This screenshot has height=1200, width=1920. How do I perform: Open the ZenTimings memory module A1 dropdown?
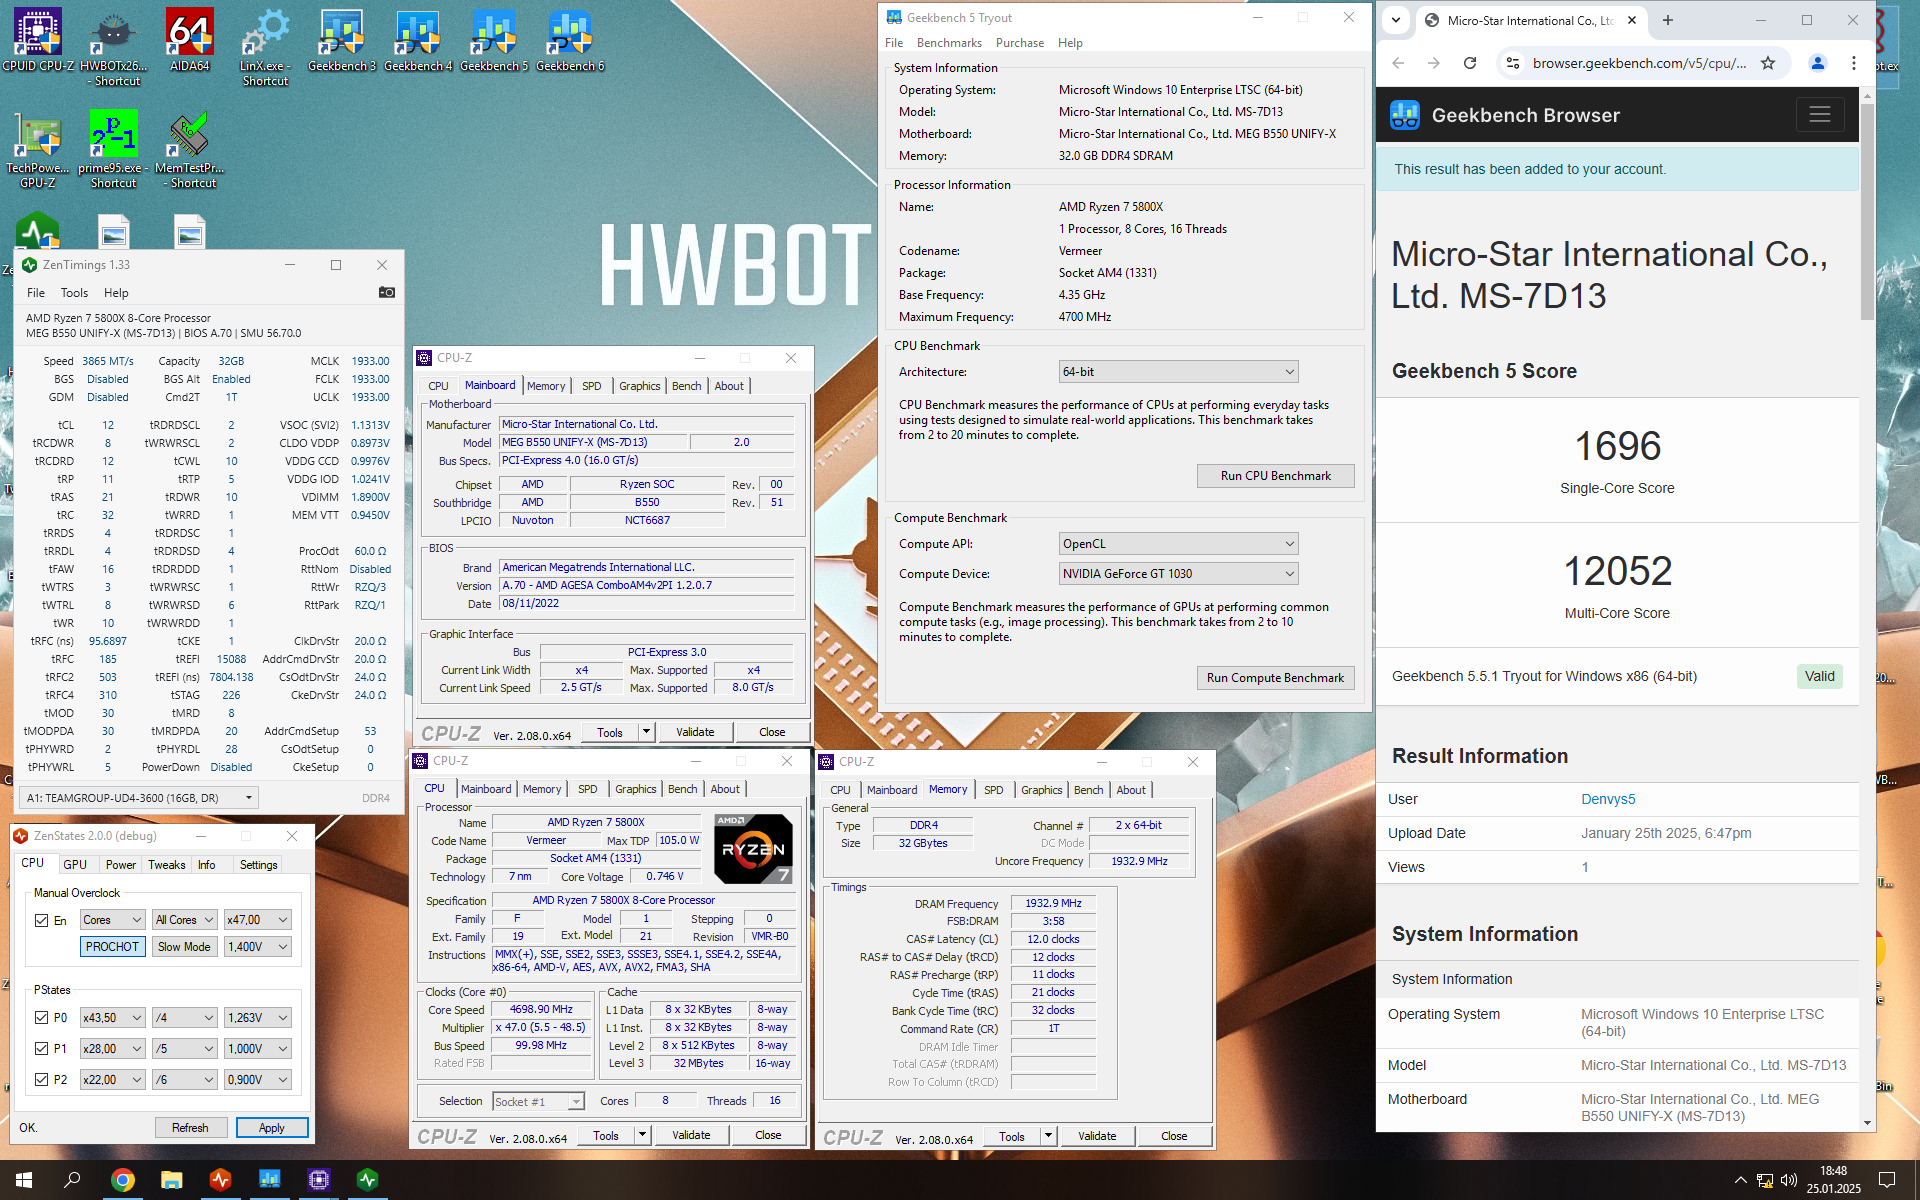click(139, 798)
